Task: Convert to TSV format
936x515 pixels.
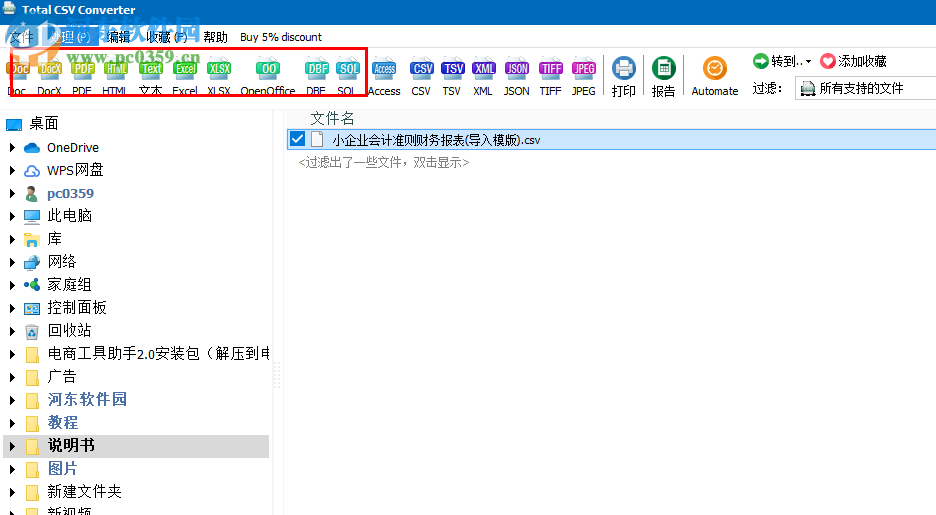Action: tap(452, 77)
